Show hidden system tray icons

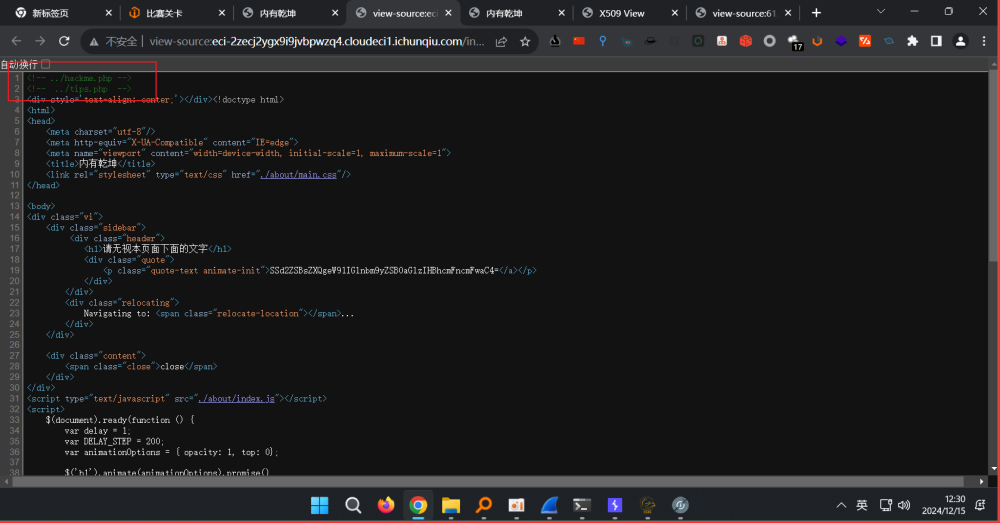coord(841,505)
